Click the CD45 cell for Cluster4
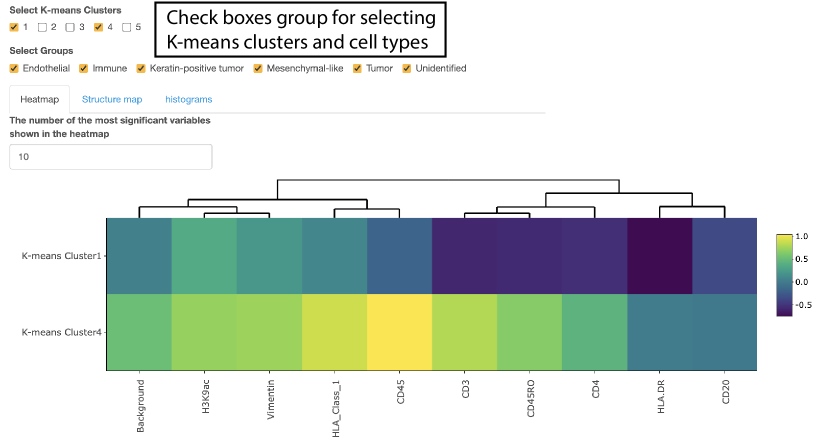The height and width of the screenshot is (444, 830). point(399,332)
